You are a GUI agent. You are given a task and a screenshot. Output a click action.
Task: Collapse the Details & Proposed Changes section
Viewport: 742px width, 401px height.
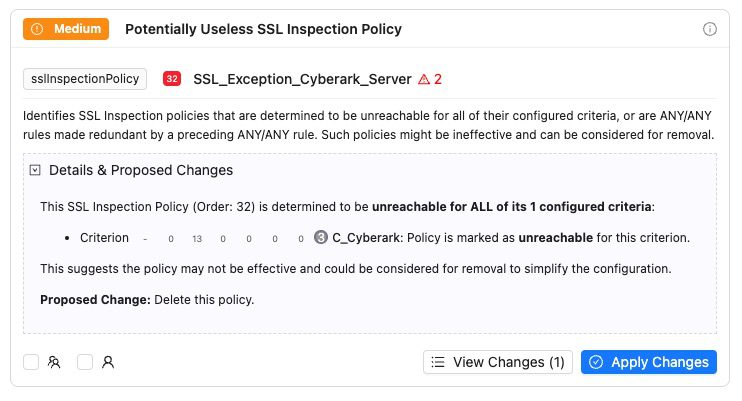(x=36, y=171)
